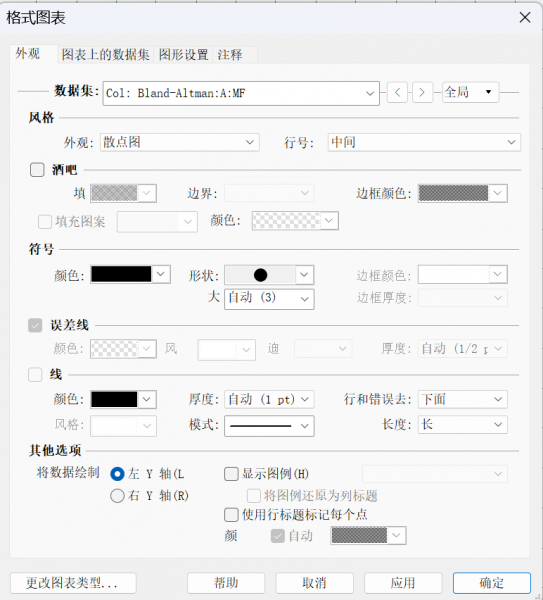Toggle the 填充图案 checkbox
Viewport: 543px width, 600px height.
coord(45,222)
